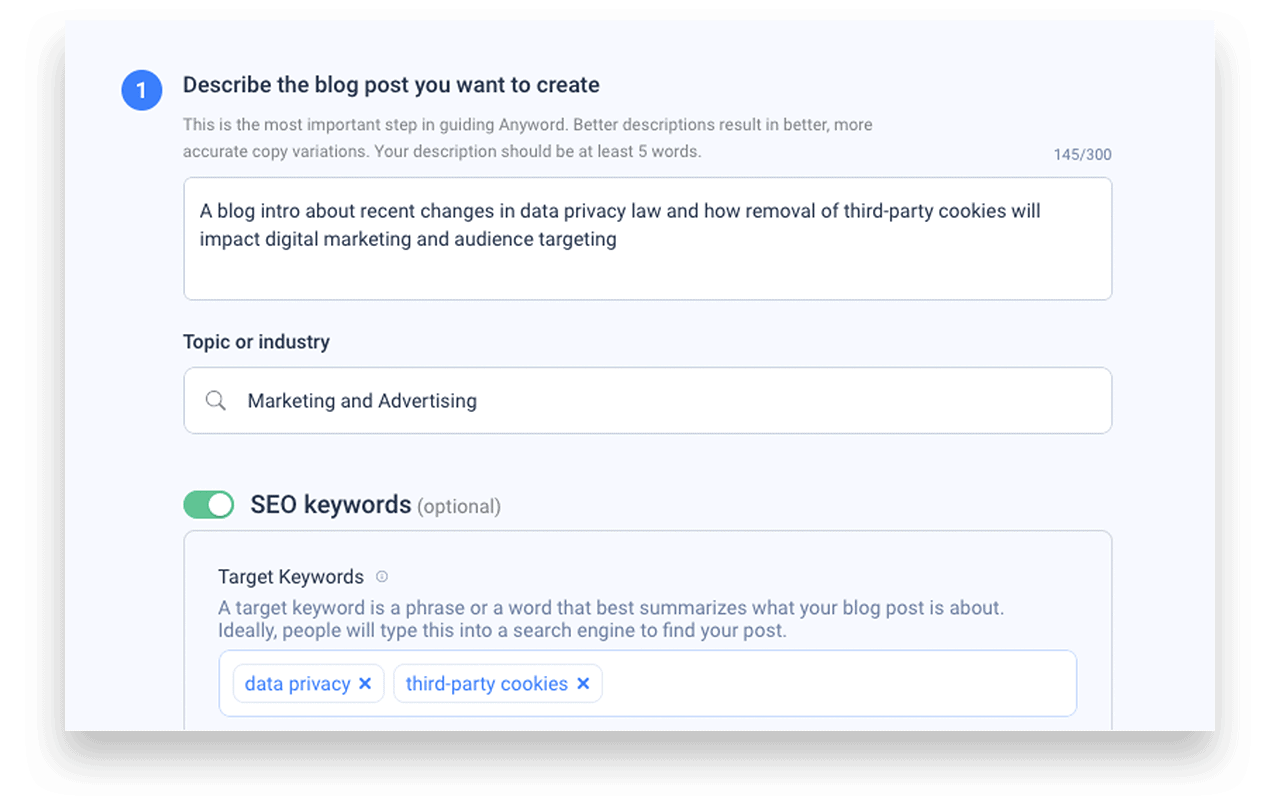Remove the "third-party cookies" keyword tag
This screenshot has width=1267, height=809.
point(583,684)
